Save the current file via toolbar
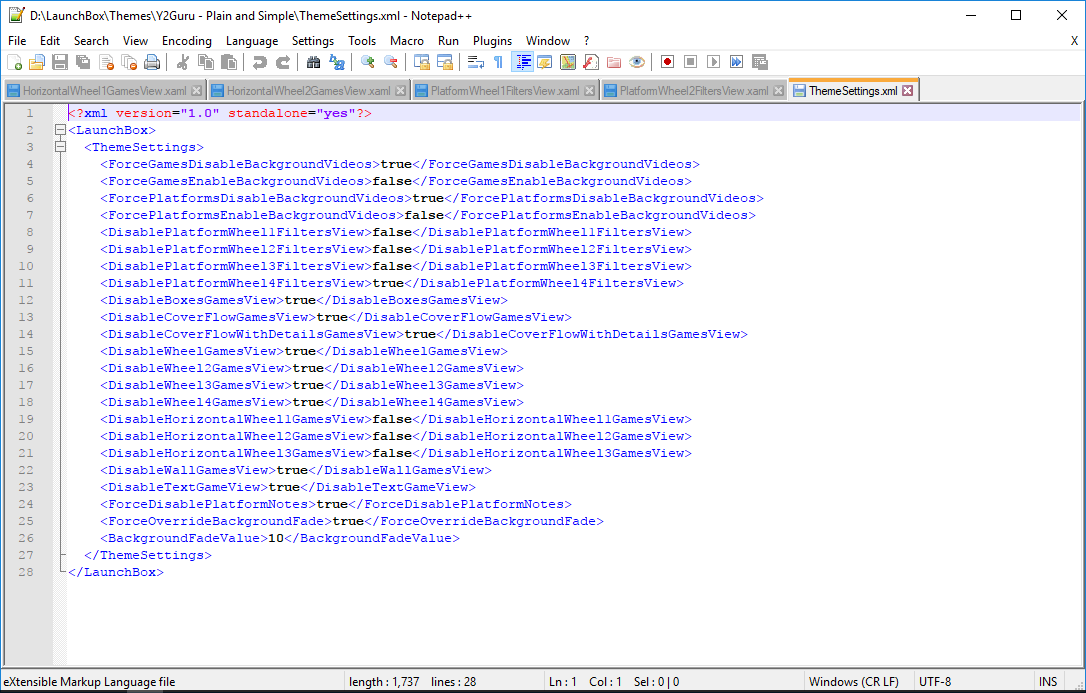Screen dimensions: 1086x693 pyautogui.click(x=60, y=62)
